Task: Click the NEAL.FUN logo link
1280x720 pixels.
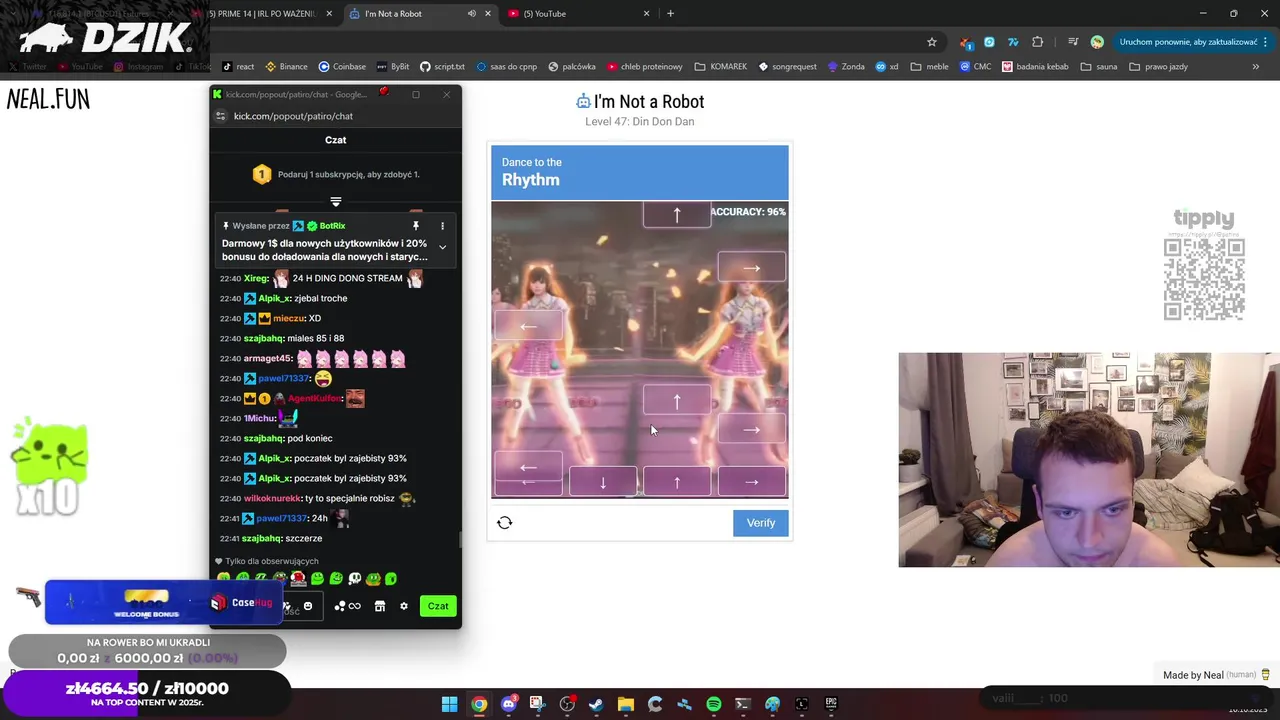Action: click(x=48, y=99)
